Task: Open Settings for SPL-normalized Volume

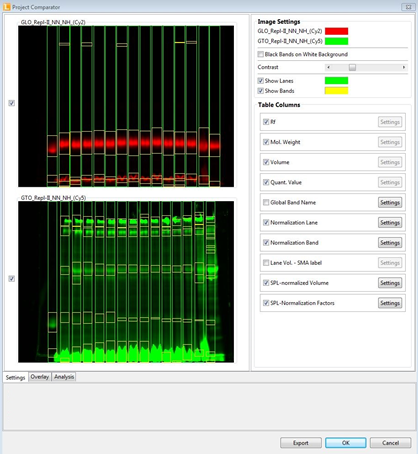Action: click(390, 283)
